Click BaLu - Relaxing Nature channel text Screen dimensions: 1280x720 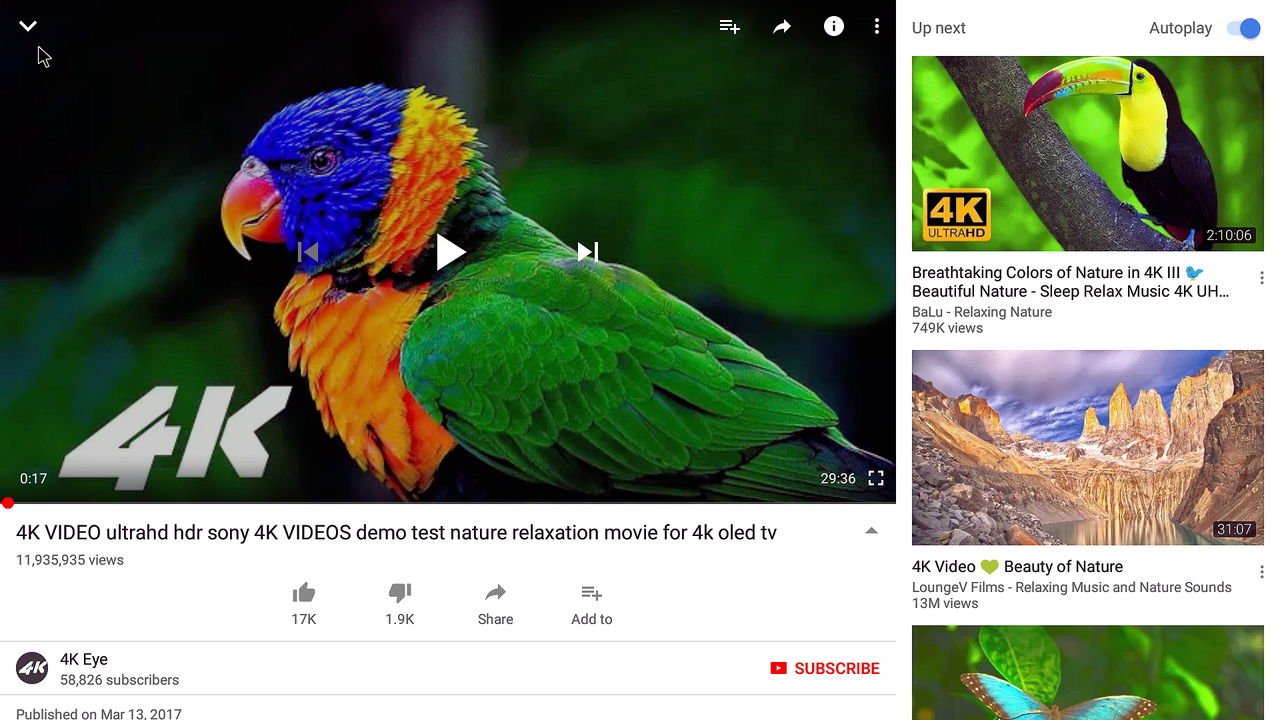tap(982, 312)
